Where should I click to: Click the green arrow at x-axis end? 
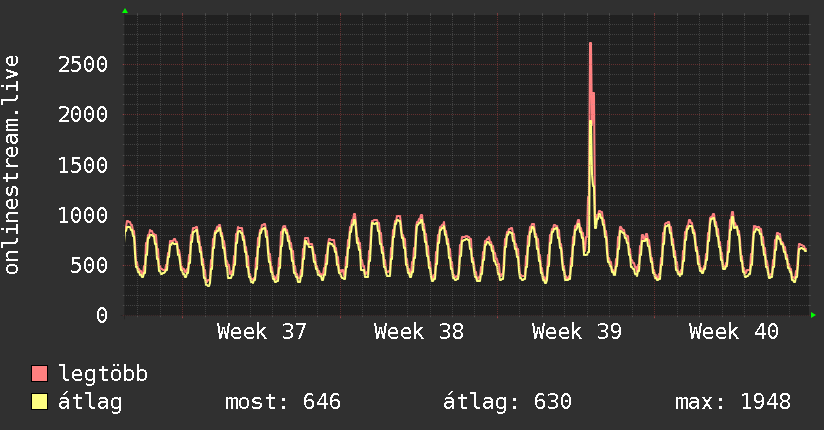pos(813,315)
